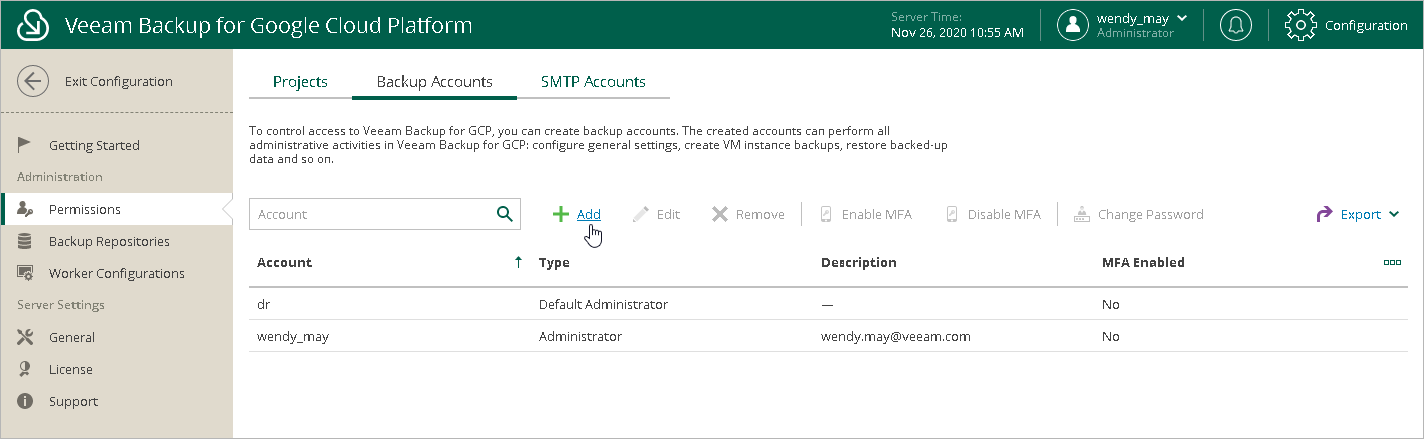Toggle Account column sort arrow
1424x439 pixels.
tap(518, 263)
